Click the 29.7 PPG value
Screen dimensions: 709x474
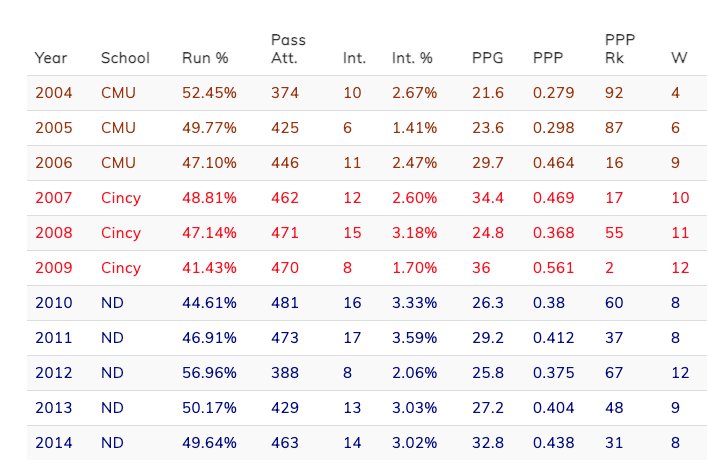tap(488, 163)
